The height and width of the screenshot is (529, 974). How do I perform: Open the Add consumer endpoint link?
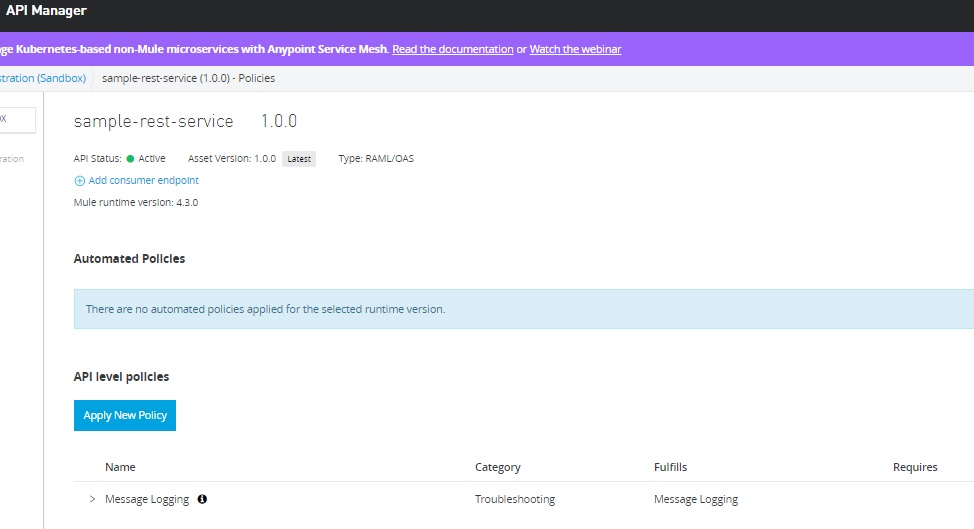[143, 180]
